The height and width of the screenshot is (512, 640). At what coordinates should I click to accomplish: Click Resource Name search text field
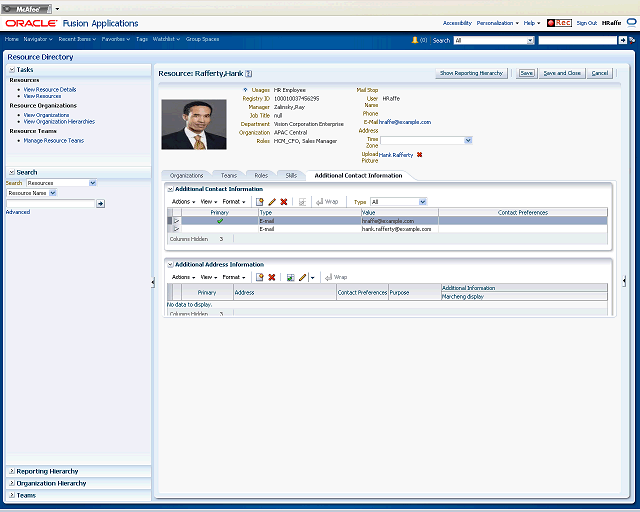(x=51, y=203)
